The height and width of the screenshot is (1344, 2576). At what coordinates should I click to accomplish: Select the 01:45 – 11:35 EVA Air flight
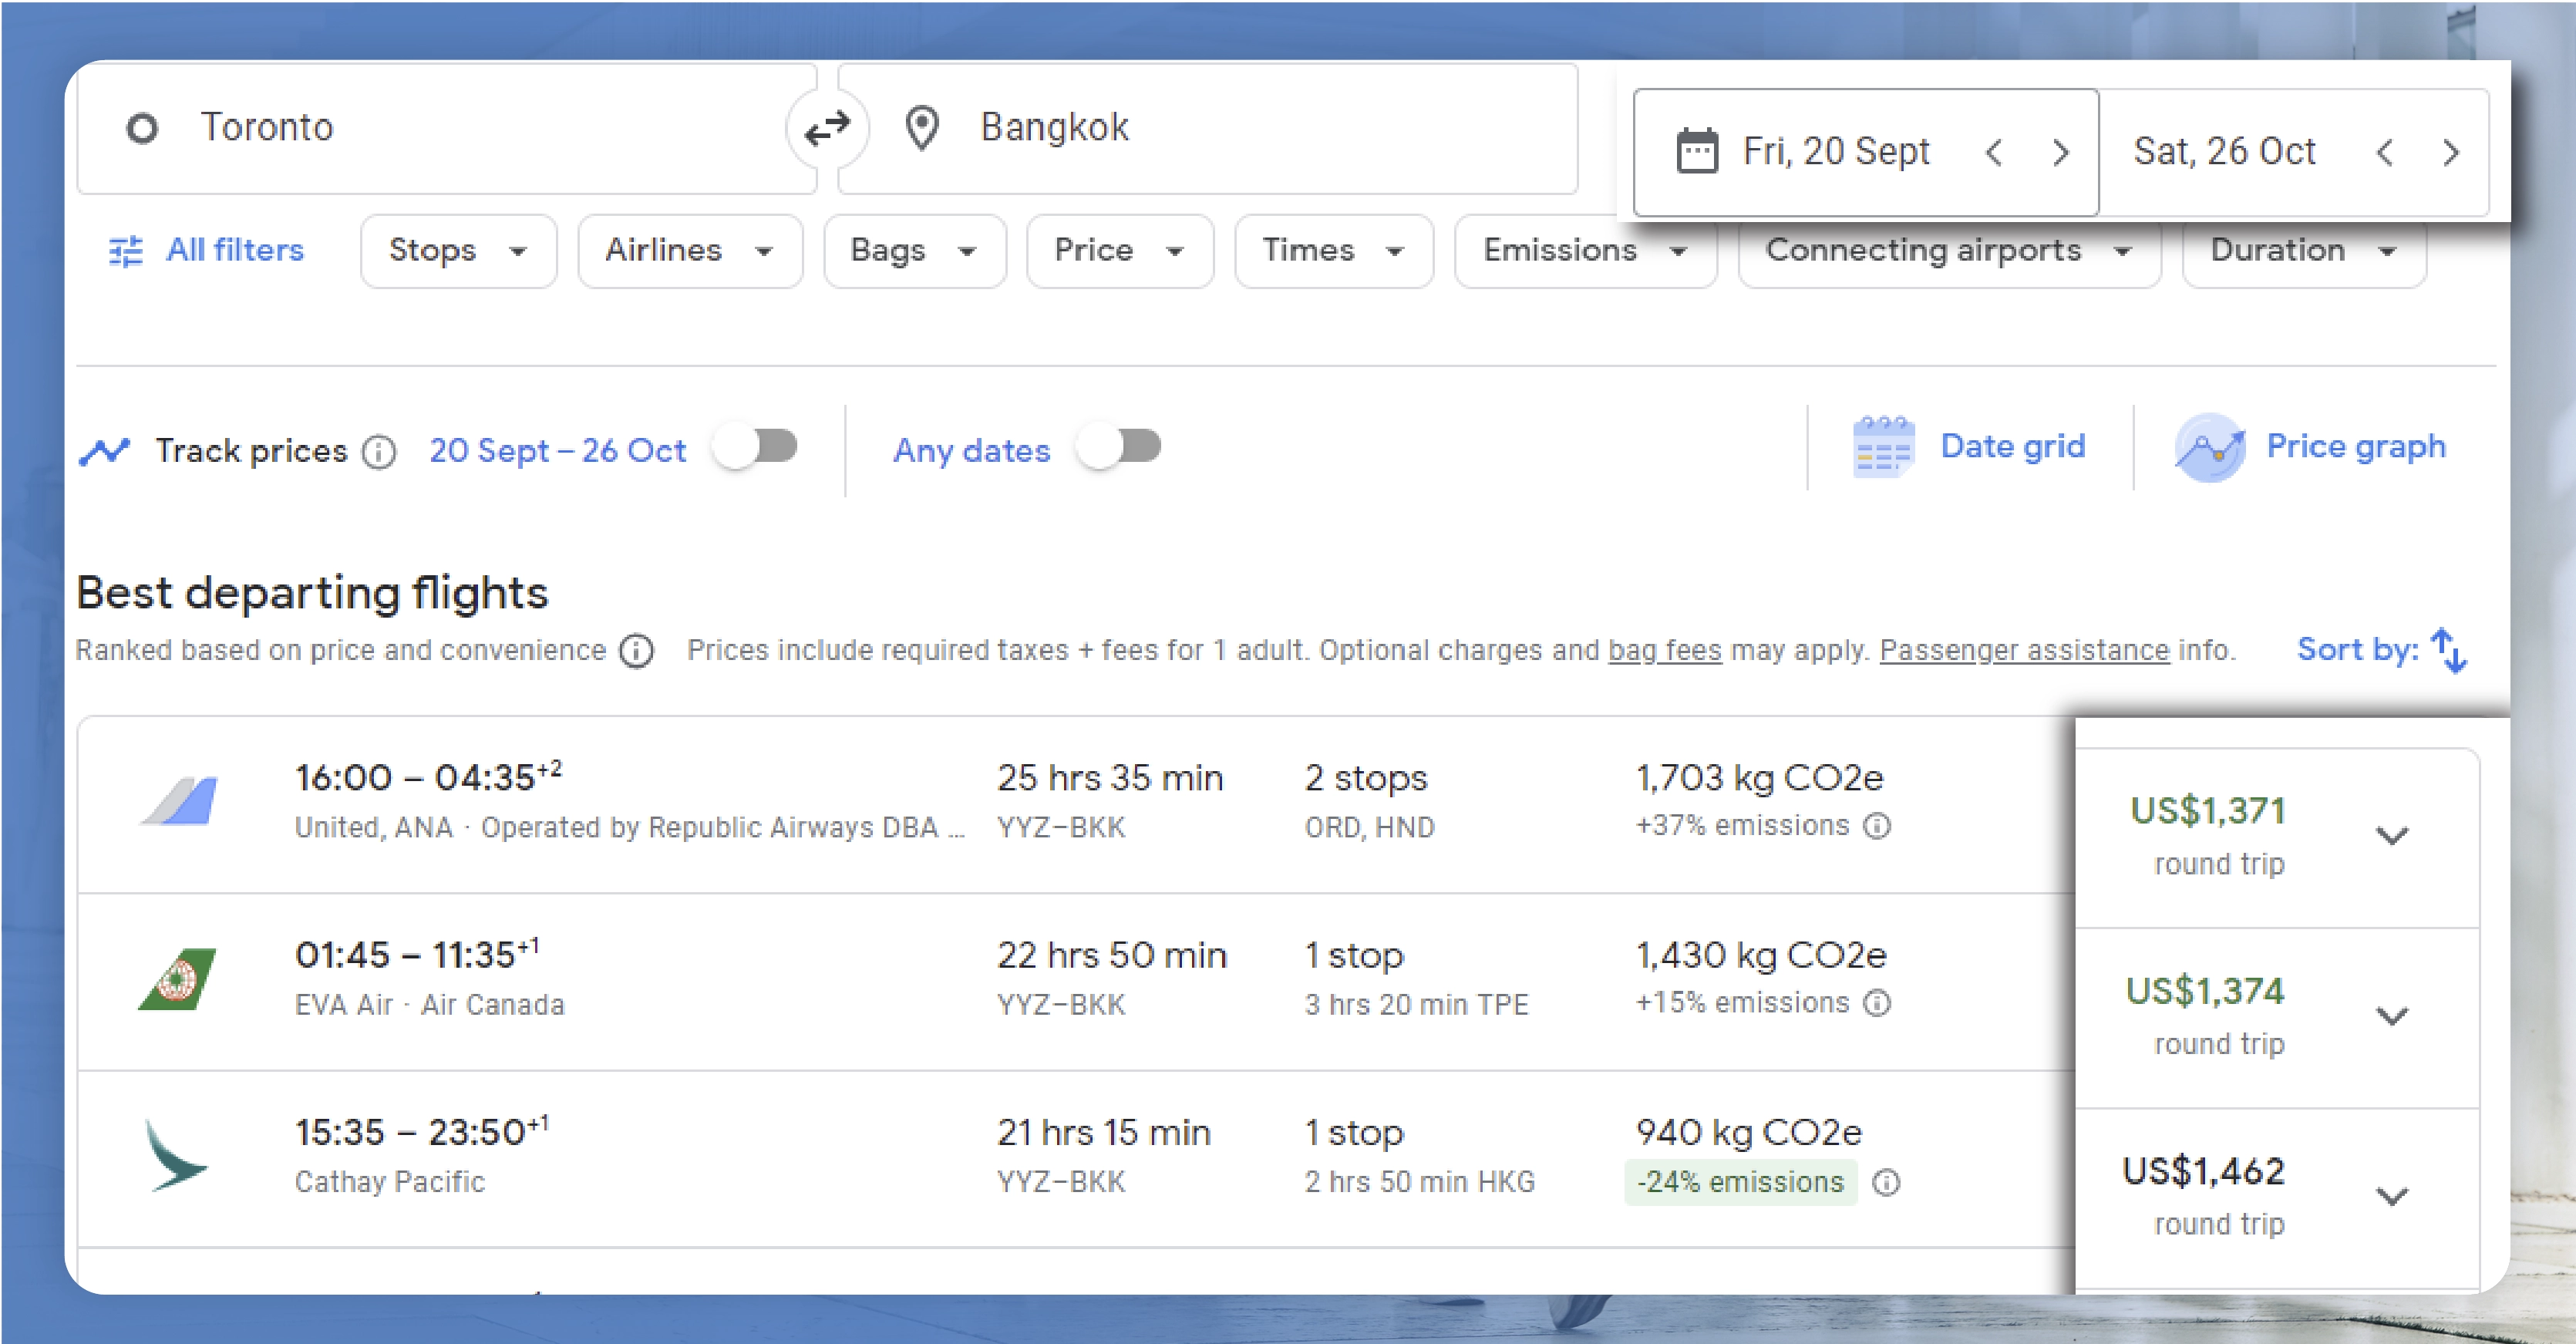(x=1076, y=982)
